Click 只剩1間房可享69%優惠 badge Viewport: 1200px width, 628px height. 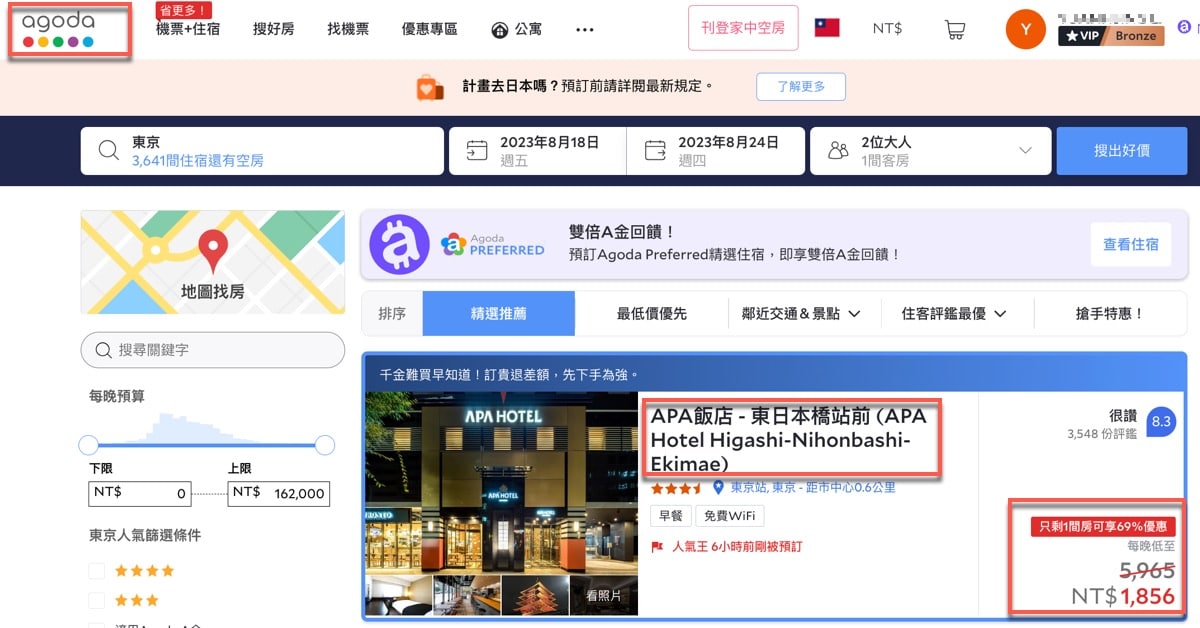[1103, 527]
